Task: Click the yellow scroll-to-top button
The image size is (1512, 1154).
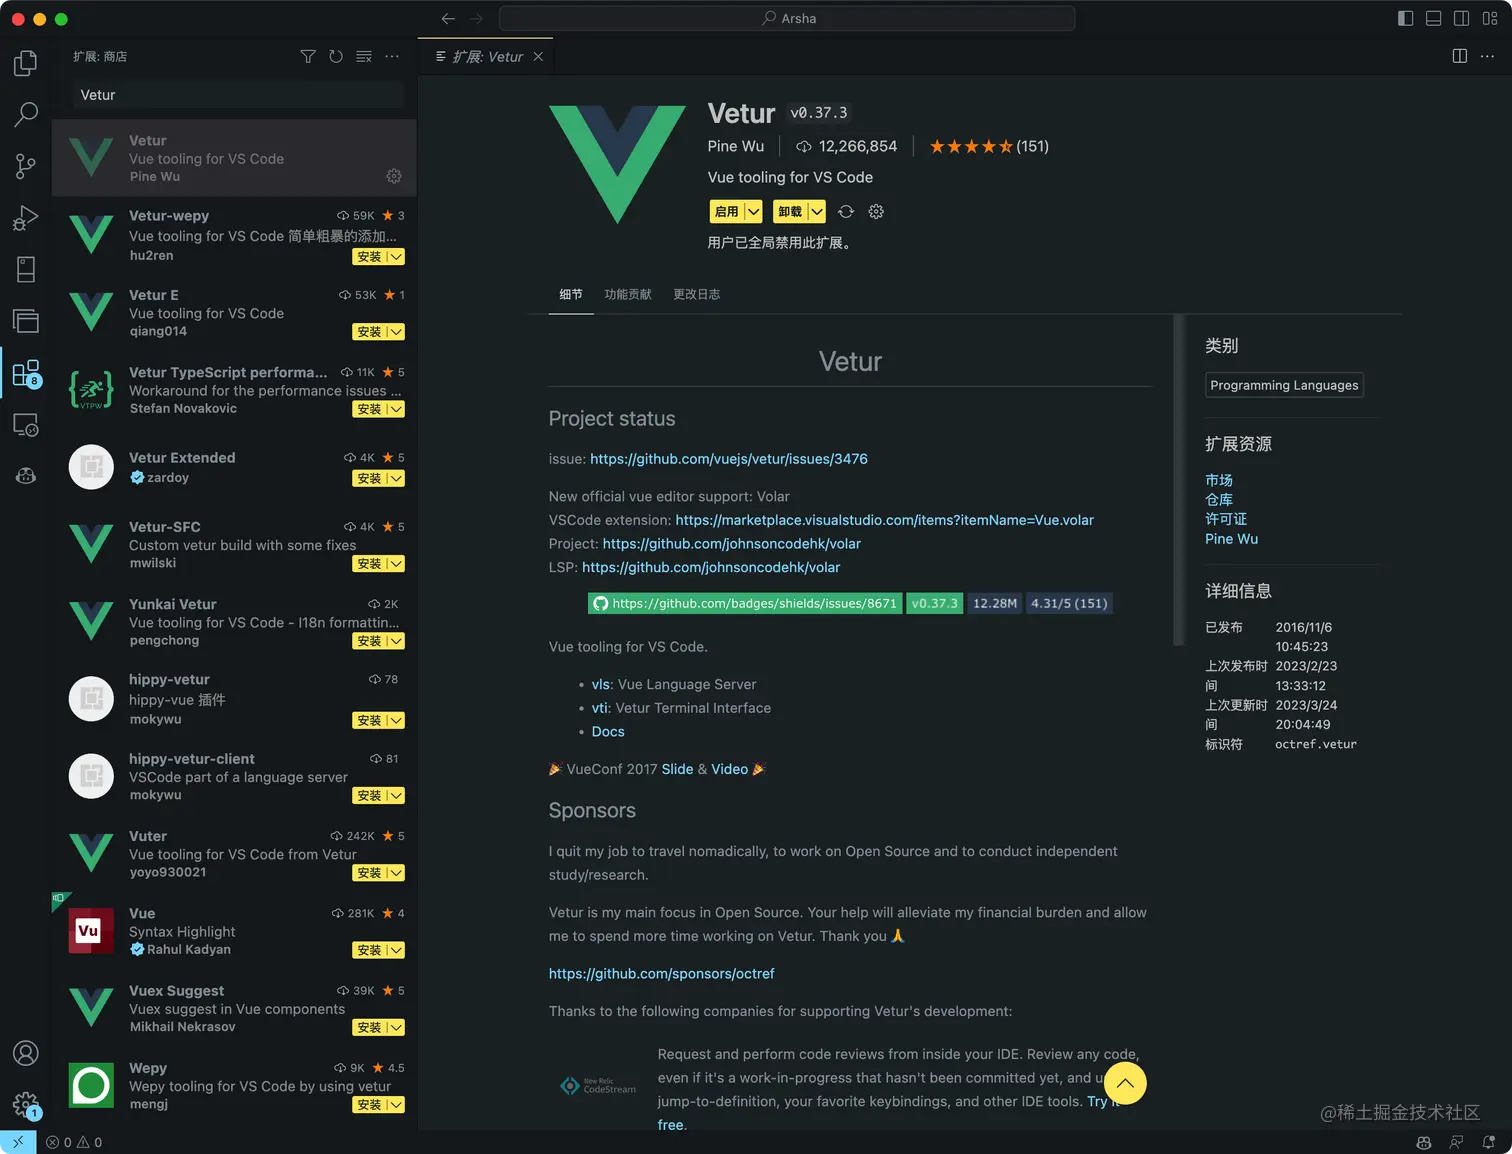Action: [1125, 1083]
